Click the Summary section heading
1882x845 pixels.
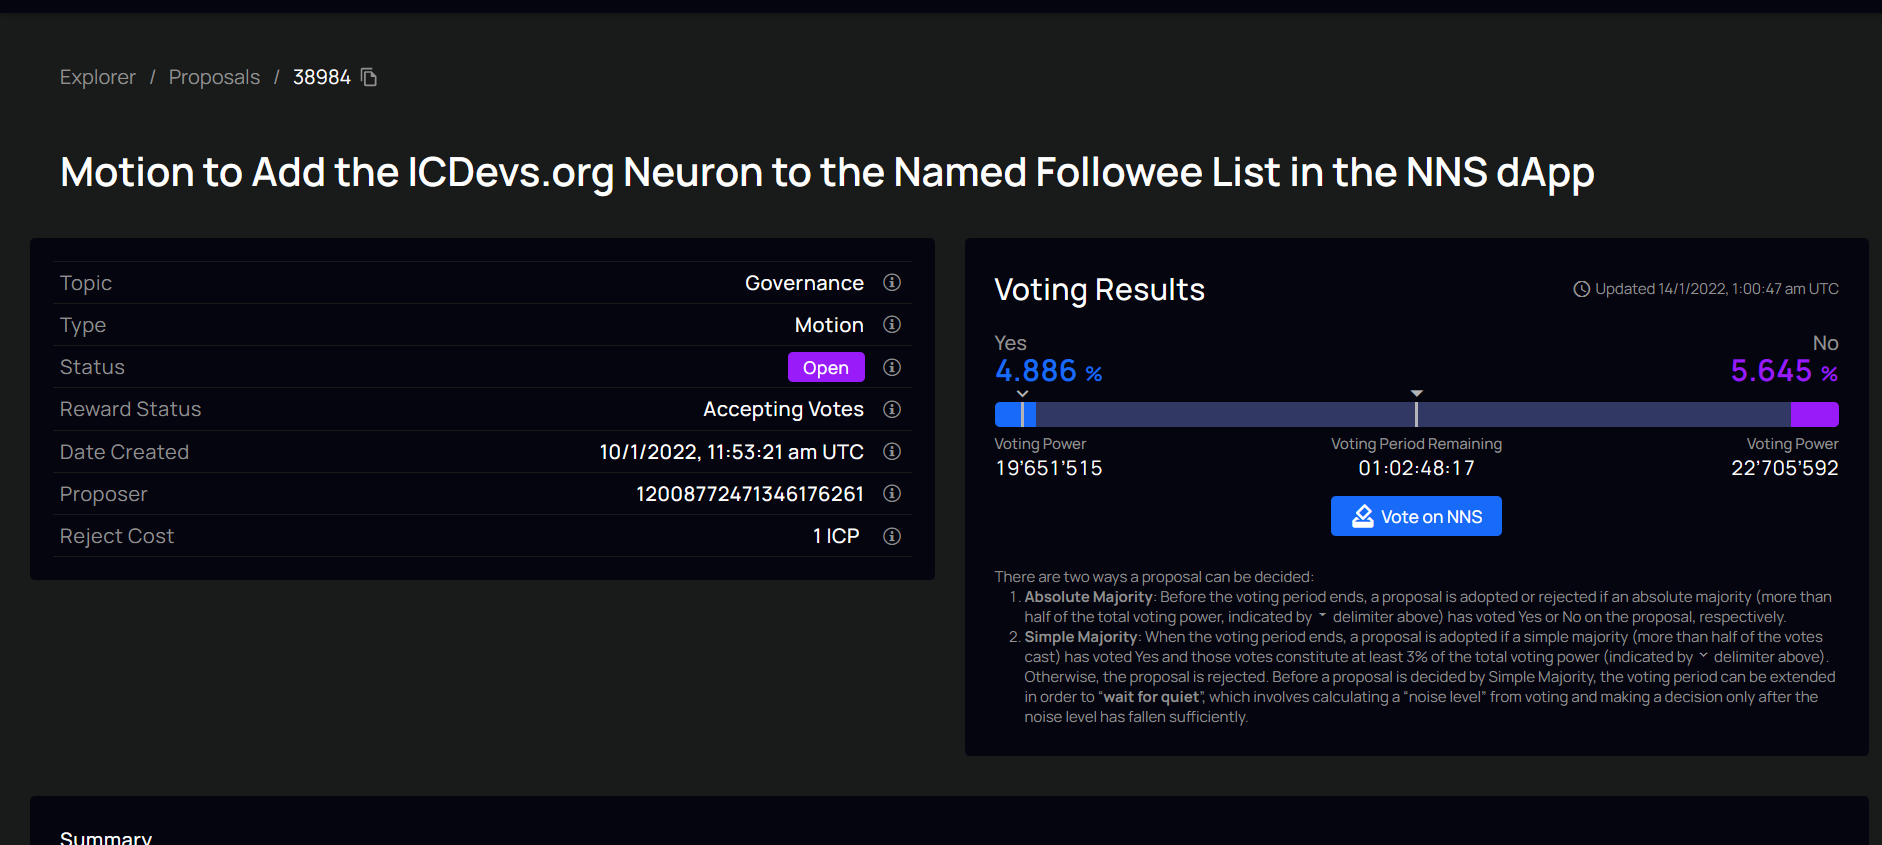click(x=106, y=838)
